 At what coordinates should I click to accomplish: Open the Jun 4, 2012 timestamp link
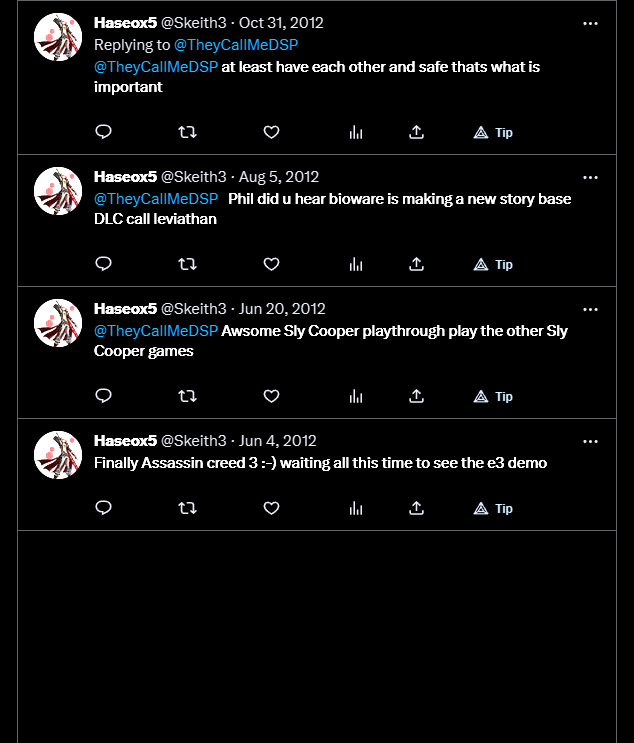pos(277,441)
